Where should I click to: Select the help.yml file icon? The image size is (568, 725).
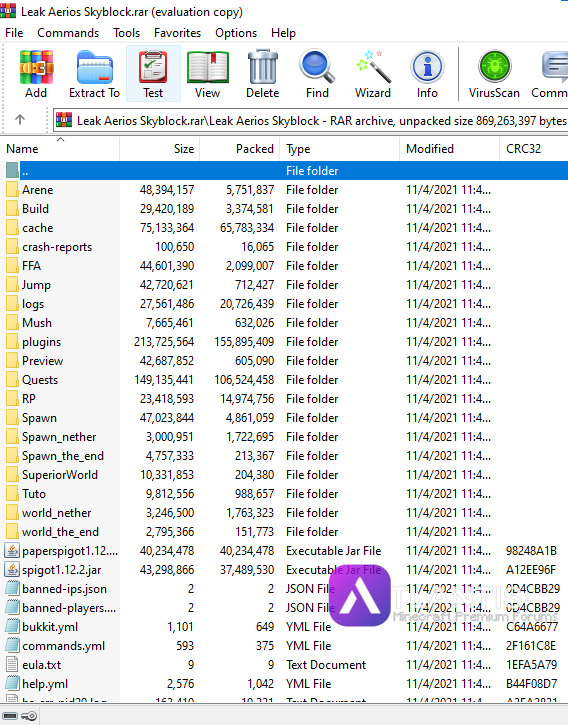(12, 683)
